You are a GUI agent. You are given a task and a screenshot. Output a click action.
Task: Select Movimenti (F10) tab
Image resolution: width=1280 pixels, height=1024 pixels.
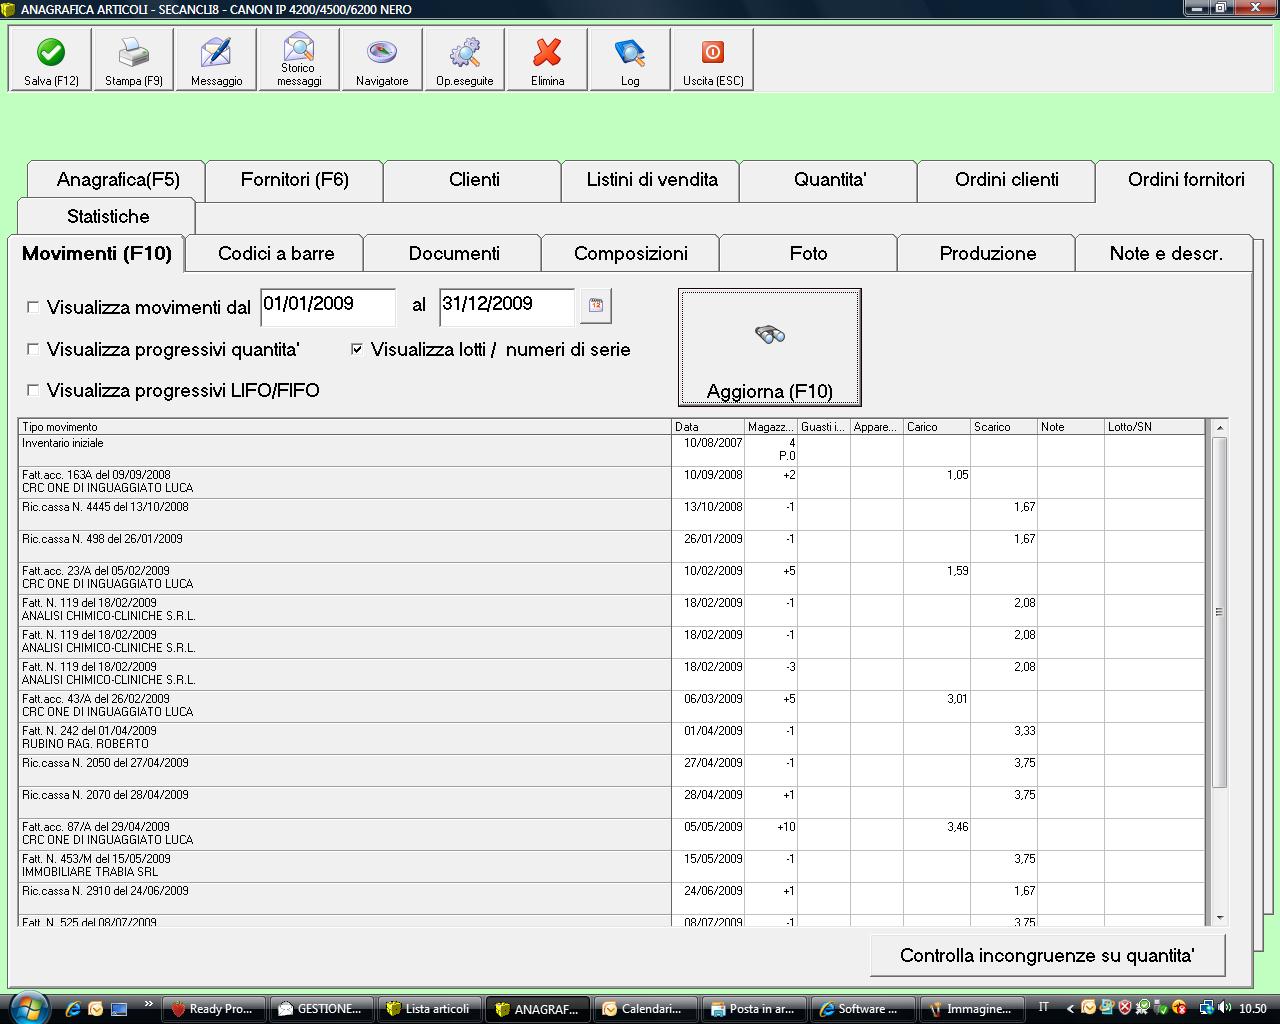click(97, 253)
